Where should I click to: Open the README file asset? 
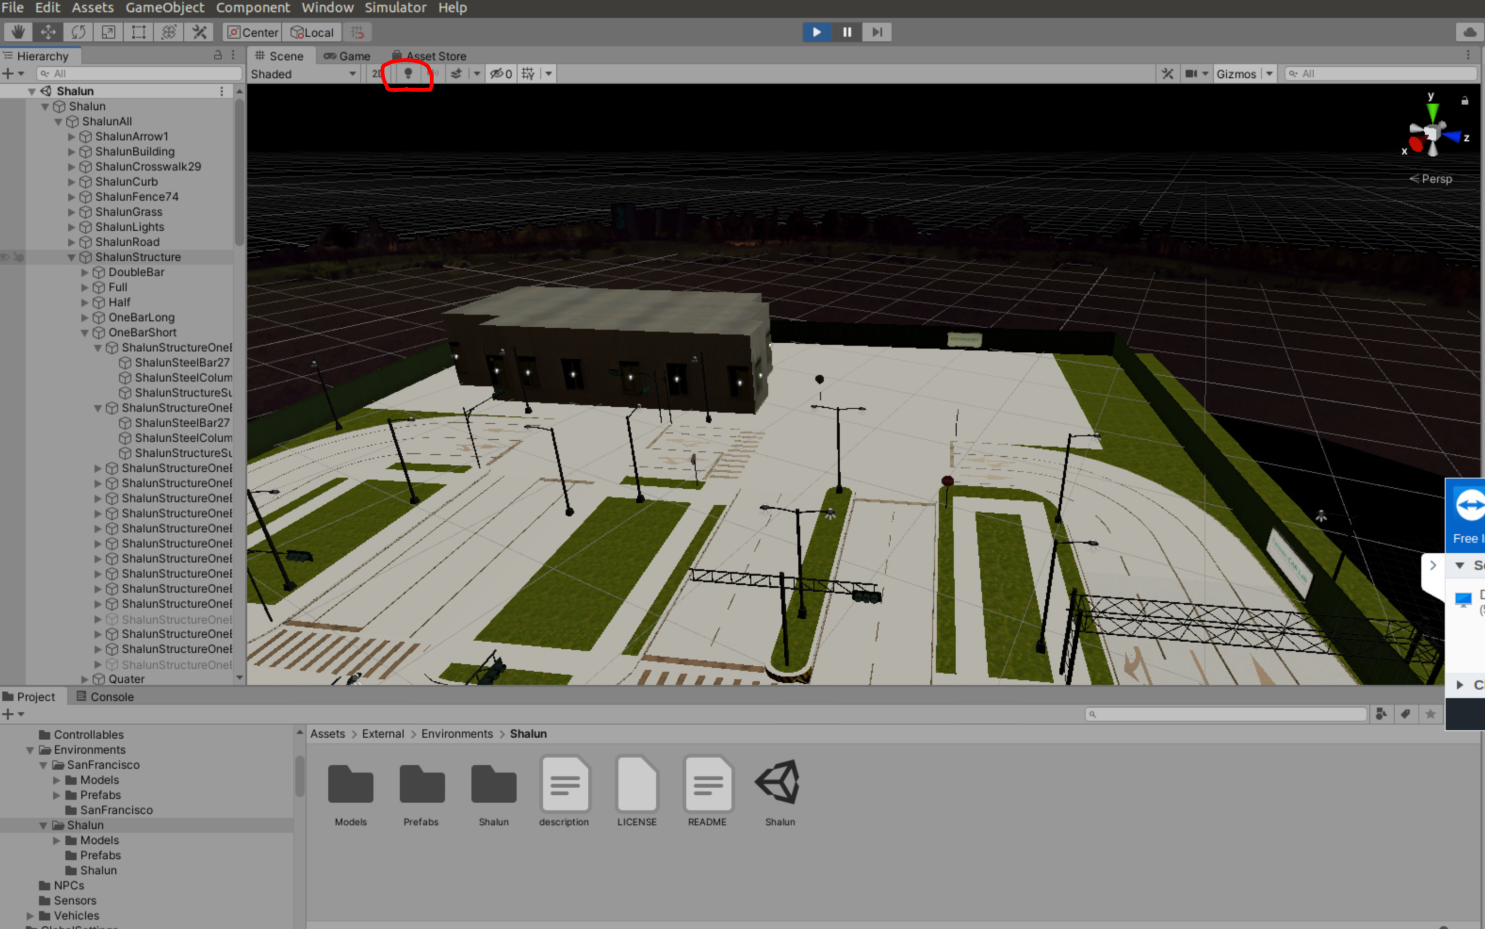(x=708, y=783)
